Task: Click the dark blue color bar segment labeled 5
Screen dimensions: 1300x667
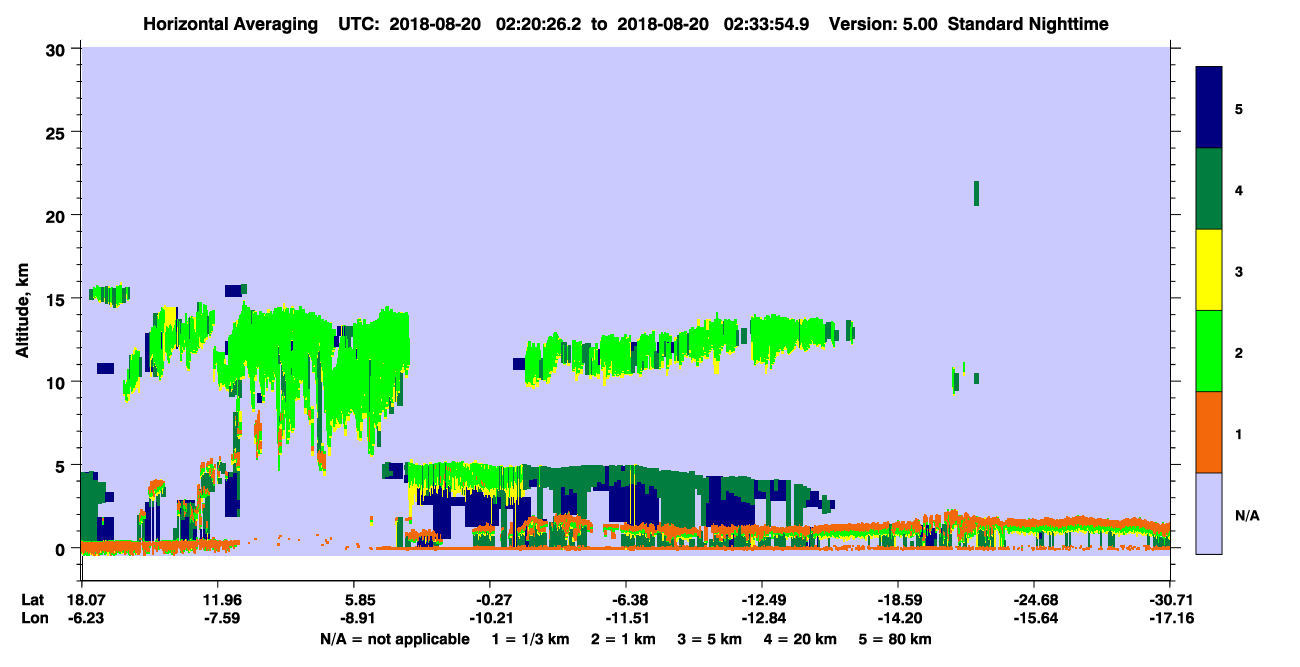Action: pos(1209,108)
